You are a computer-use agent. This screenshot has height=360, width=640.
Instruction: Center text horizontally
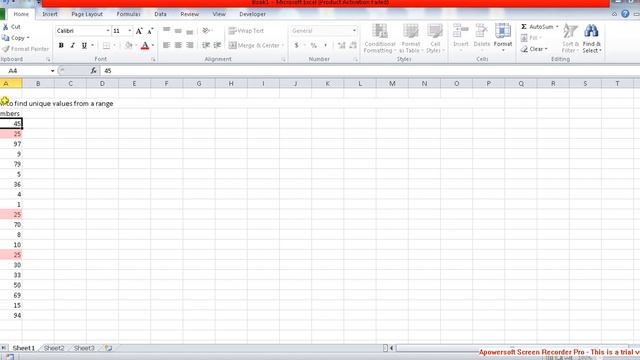(178, 45)
